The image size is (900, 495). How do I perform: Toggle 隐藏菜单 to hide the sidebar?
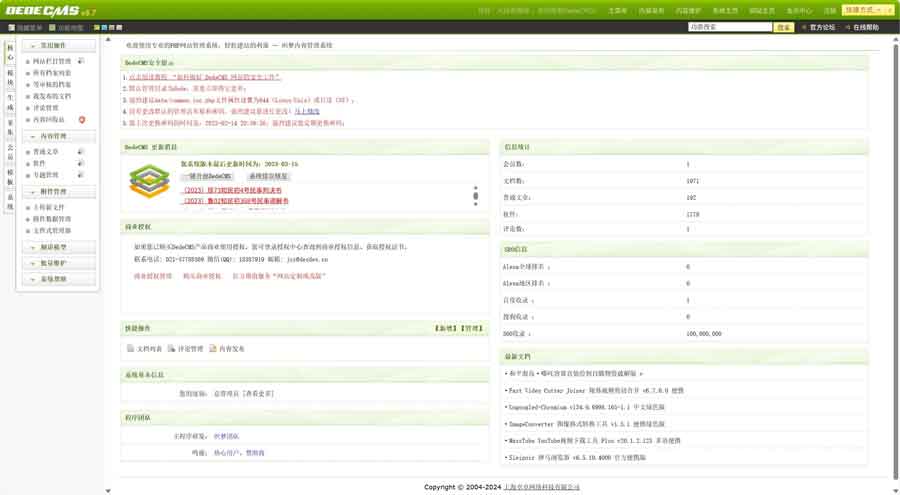(x=24, y=28)
